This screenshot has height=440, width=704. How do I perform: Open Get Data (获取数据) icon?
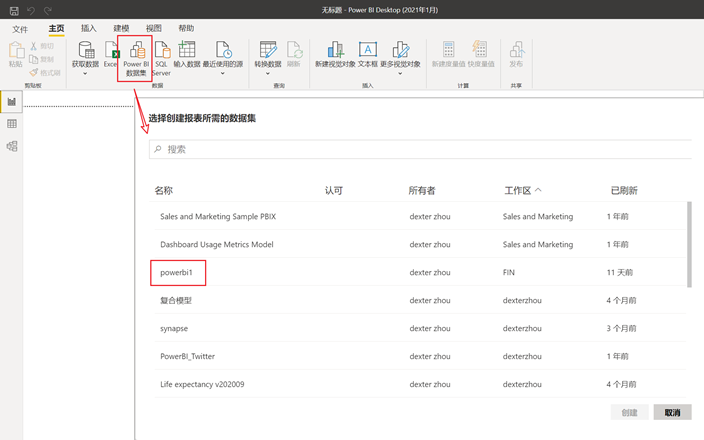pyautogui.click(x=86, y=49)
